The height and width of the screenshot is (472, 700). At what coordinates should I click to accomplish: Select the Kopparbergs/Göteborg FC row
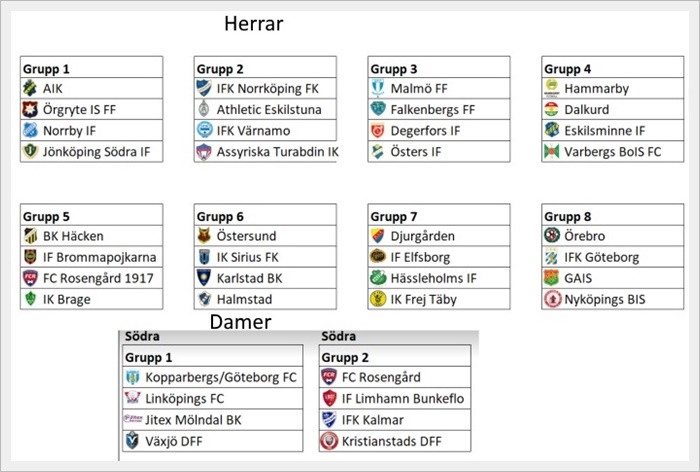(x=213, y=377)
